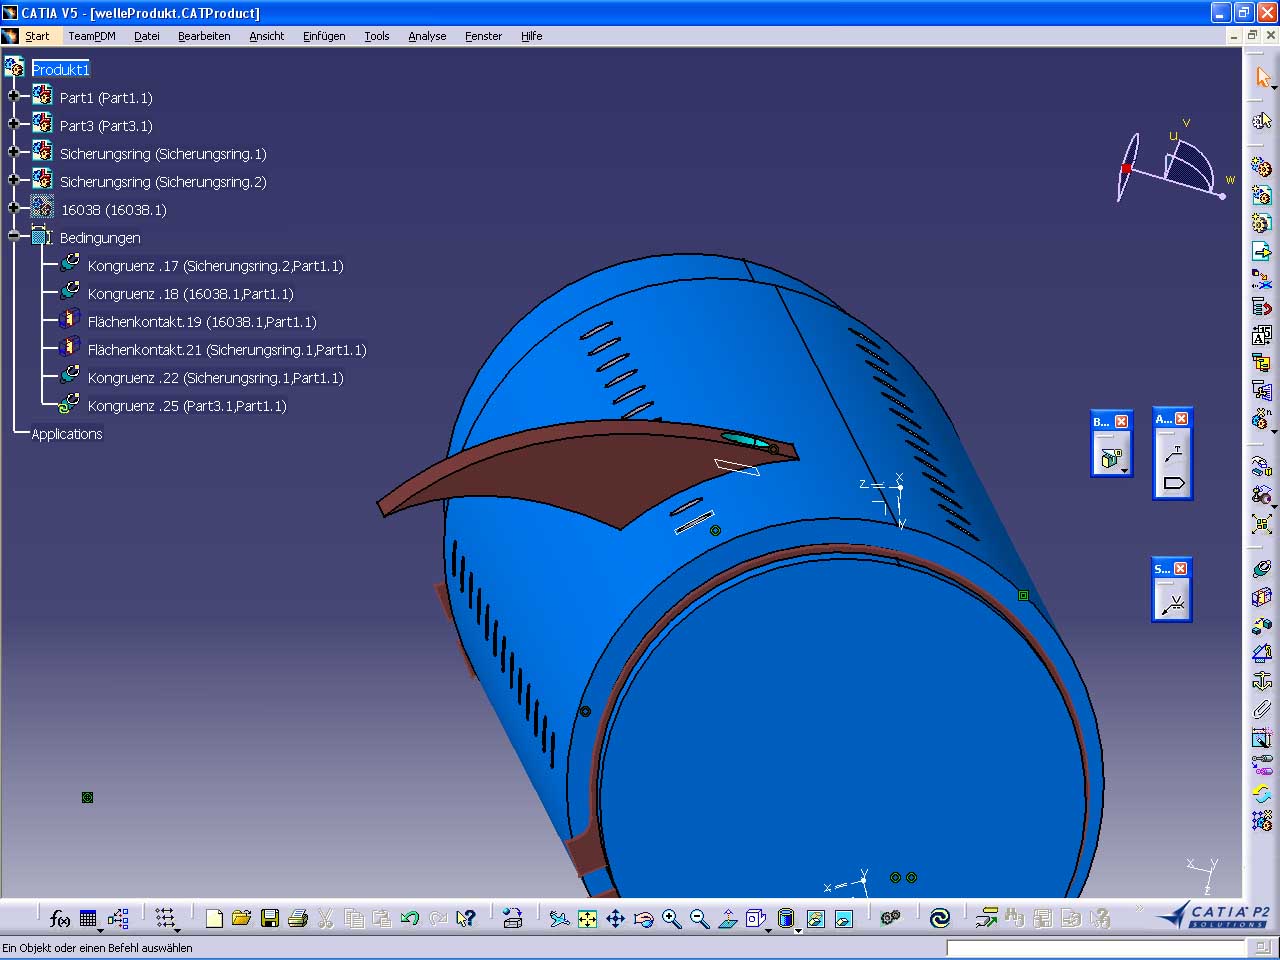Expand the Part1 (Part1.1) tree node
The height and width of the screenshot is (960, 1280).
(x=13, y=96)
